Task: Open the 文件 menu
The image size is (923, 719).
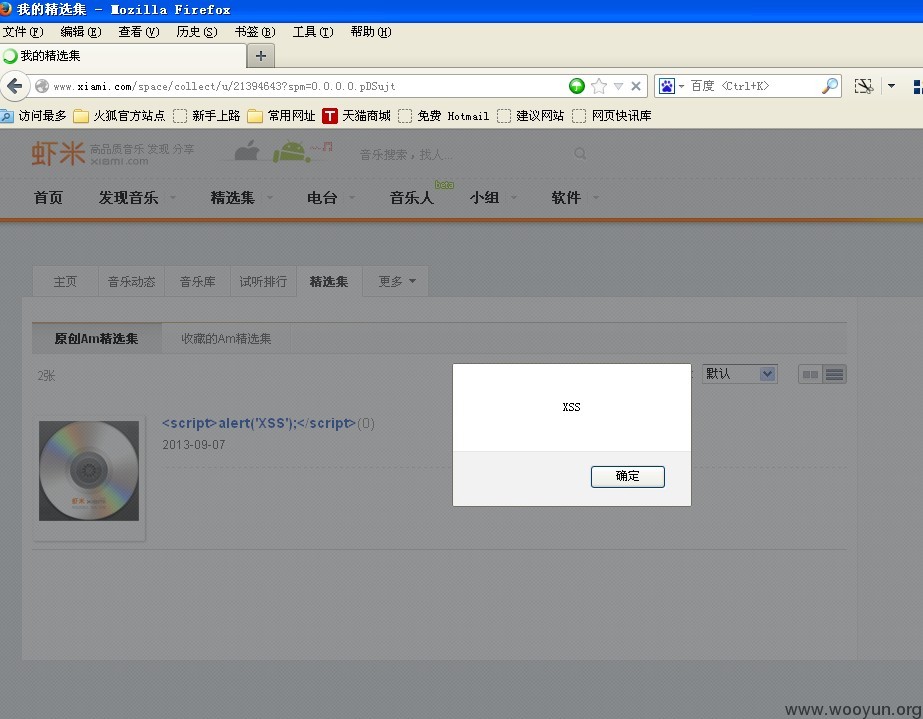Action: [x=23, y=32]
